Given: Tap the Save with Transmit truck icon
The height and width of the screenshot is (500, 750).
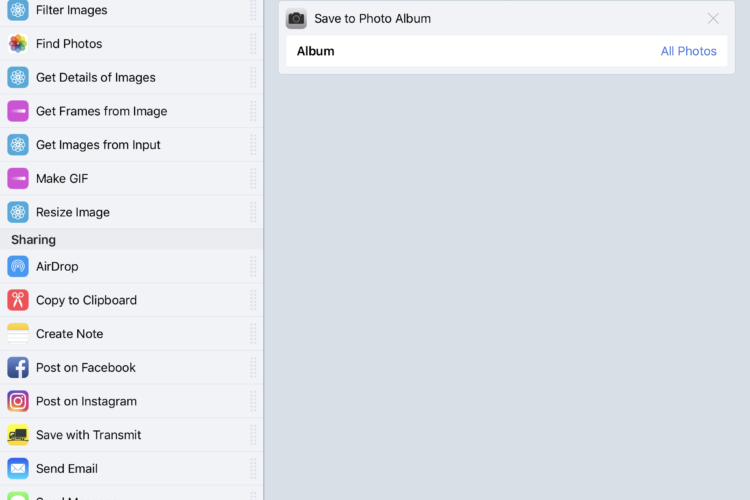Looking at the screenshot, I should [x=18, y=435].
